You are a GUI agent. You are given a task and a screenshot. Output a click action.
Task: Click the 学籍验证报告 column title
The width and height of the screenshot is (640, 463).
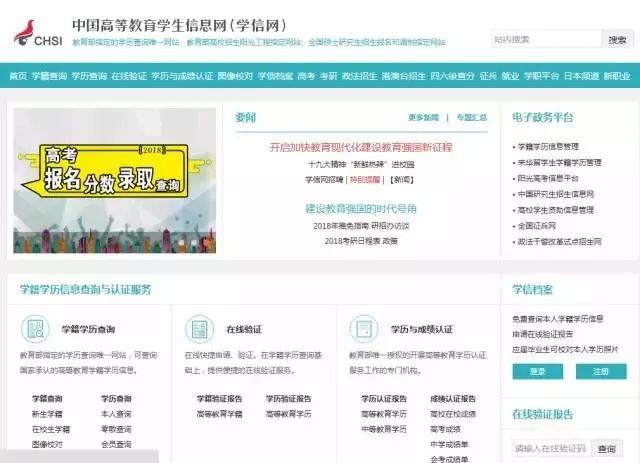pyautogui.click(x=219, y=398)
